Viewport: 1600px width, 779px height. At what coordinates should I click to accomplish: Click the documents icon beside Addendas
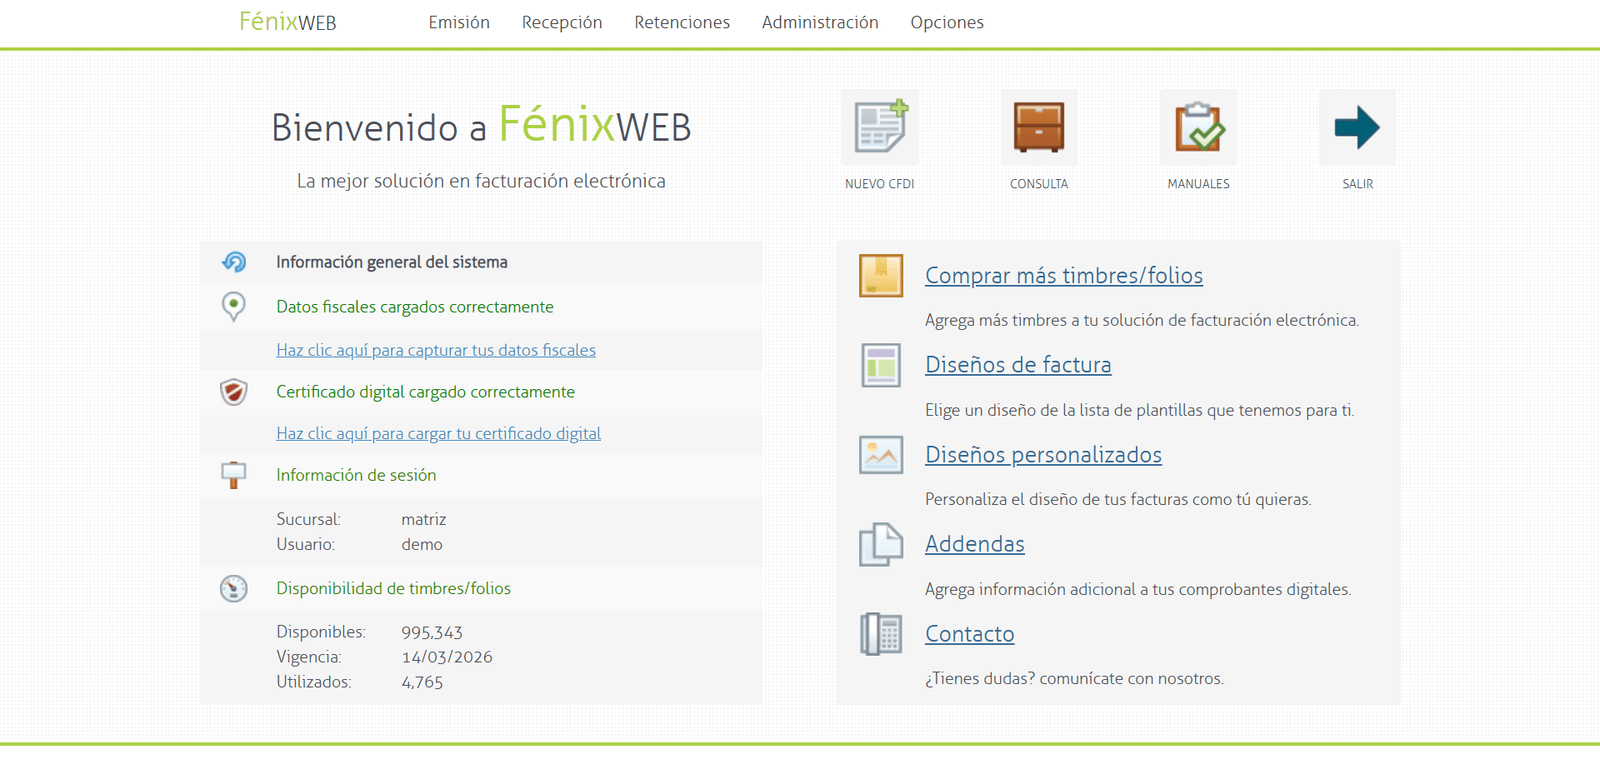(881, 544)
